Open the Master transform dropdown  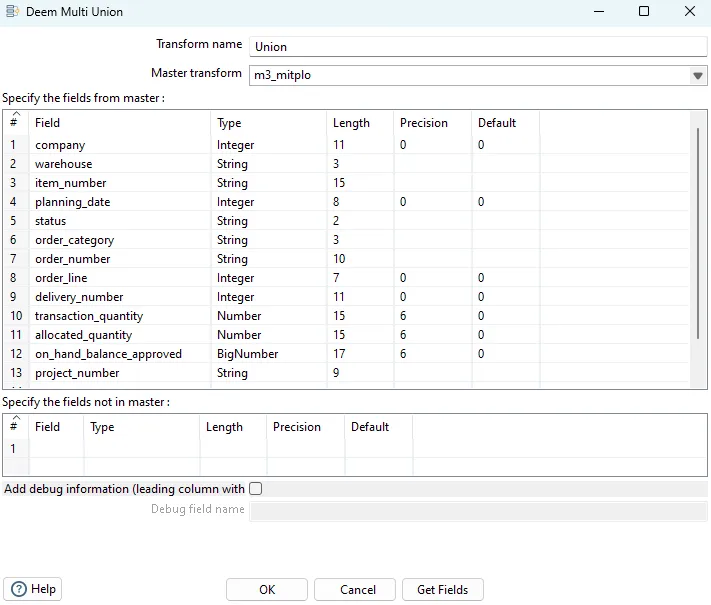click(x=697, y=76)
